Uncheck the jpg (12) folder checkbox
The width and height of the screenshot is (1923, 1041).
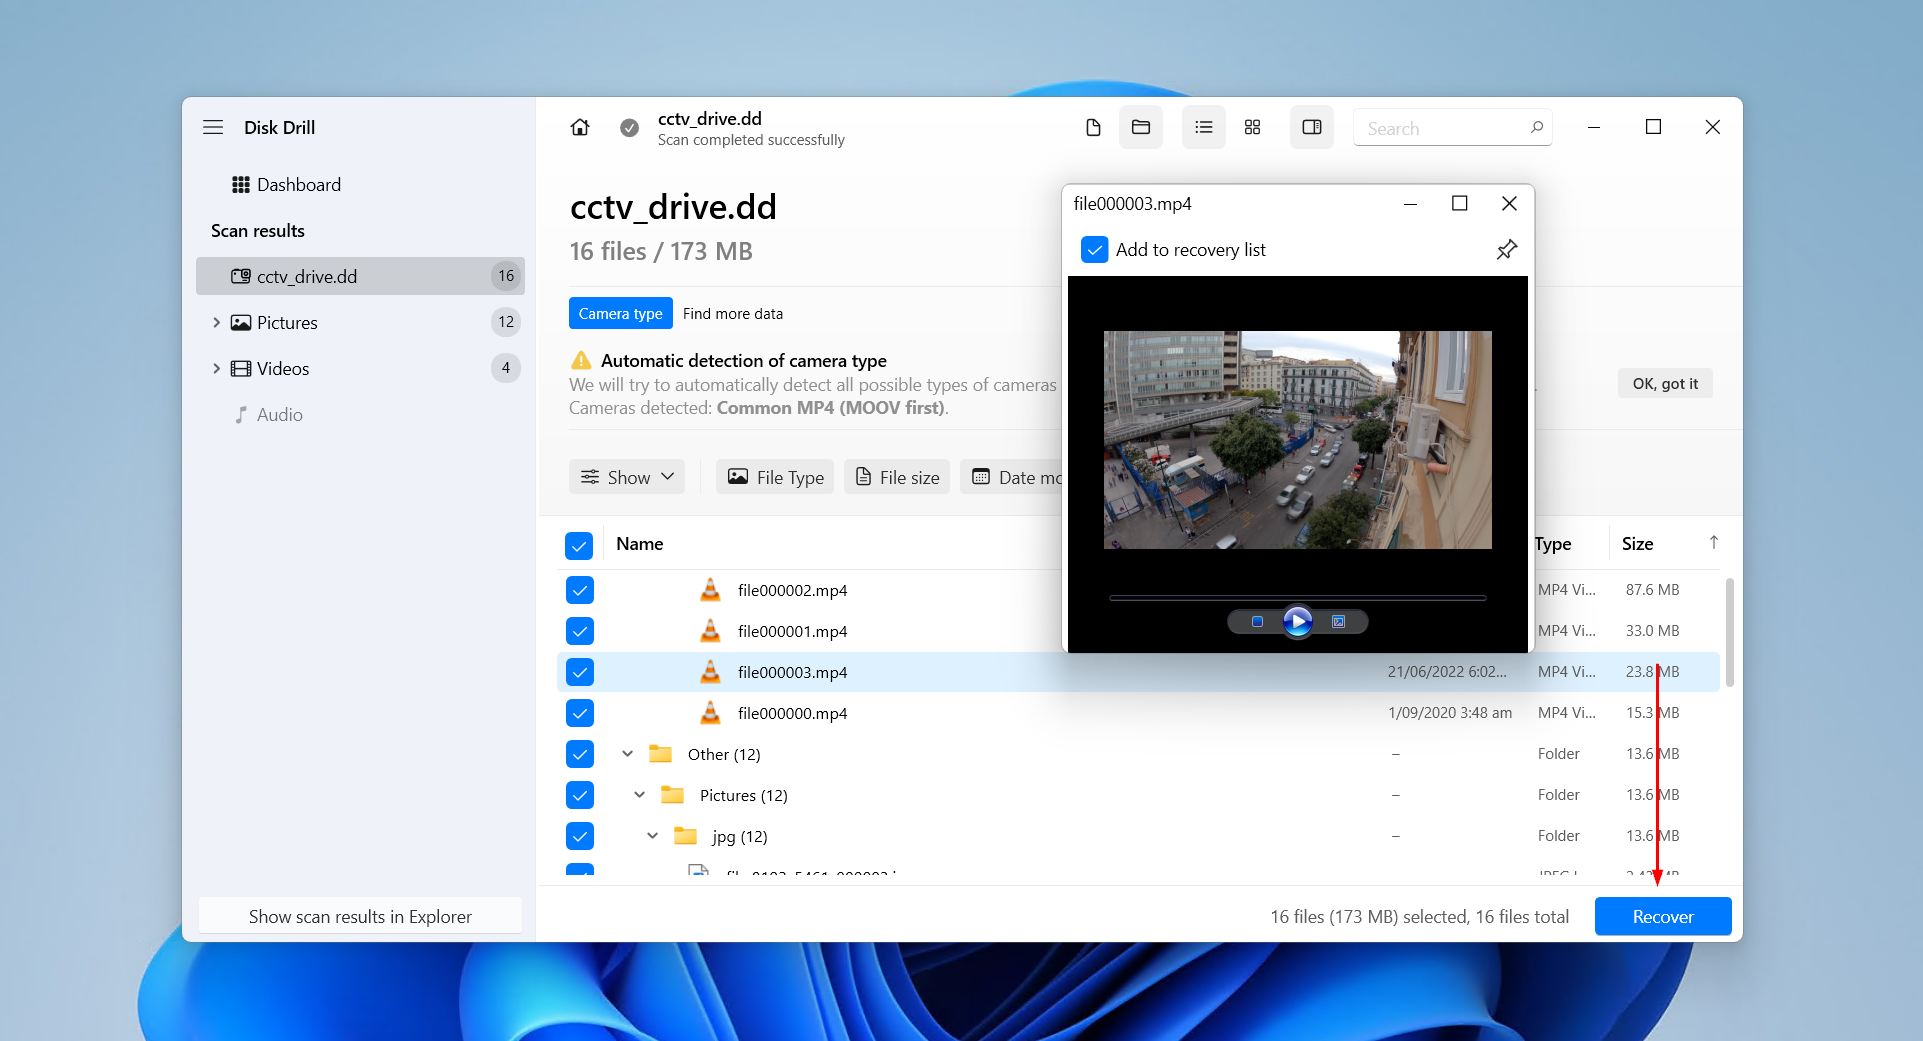click(580, 836)
